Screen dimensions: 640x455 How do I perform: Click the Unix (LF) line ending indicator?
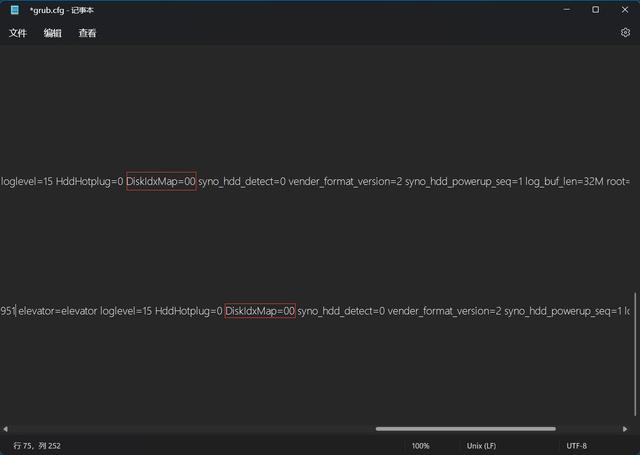[x=481, y=446]
